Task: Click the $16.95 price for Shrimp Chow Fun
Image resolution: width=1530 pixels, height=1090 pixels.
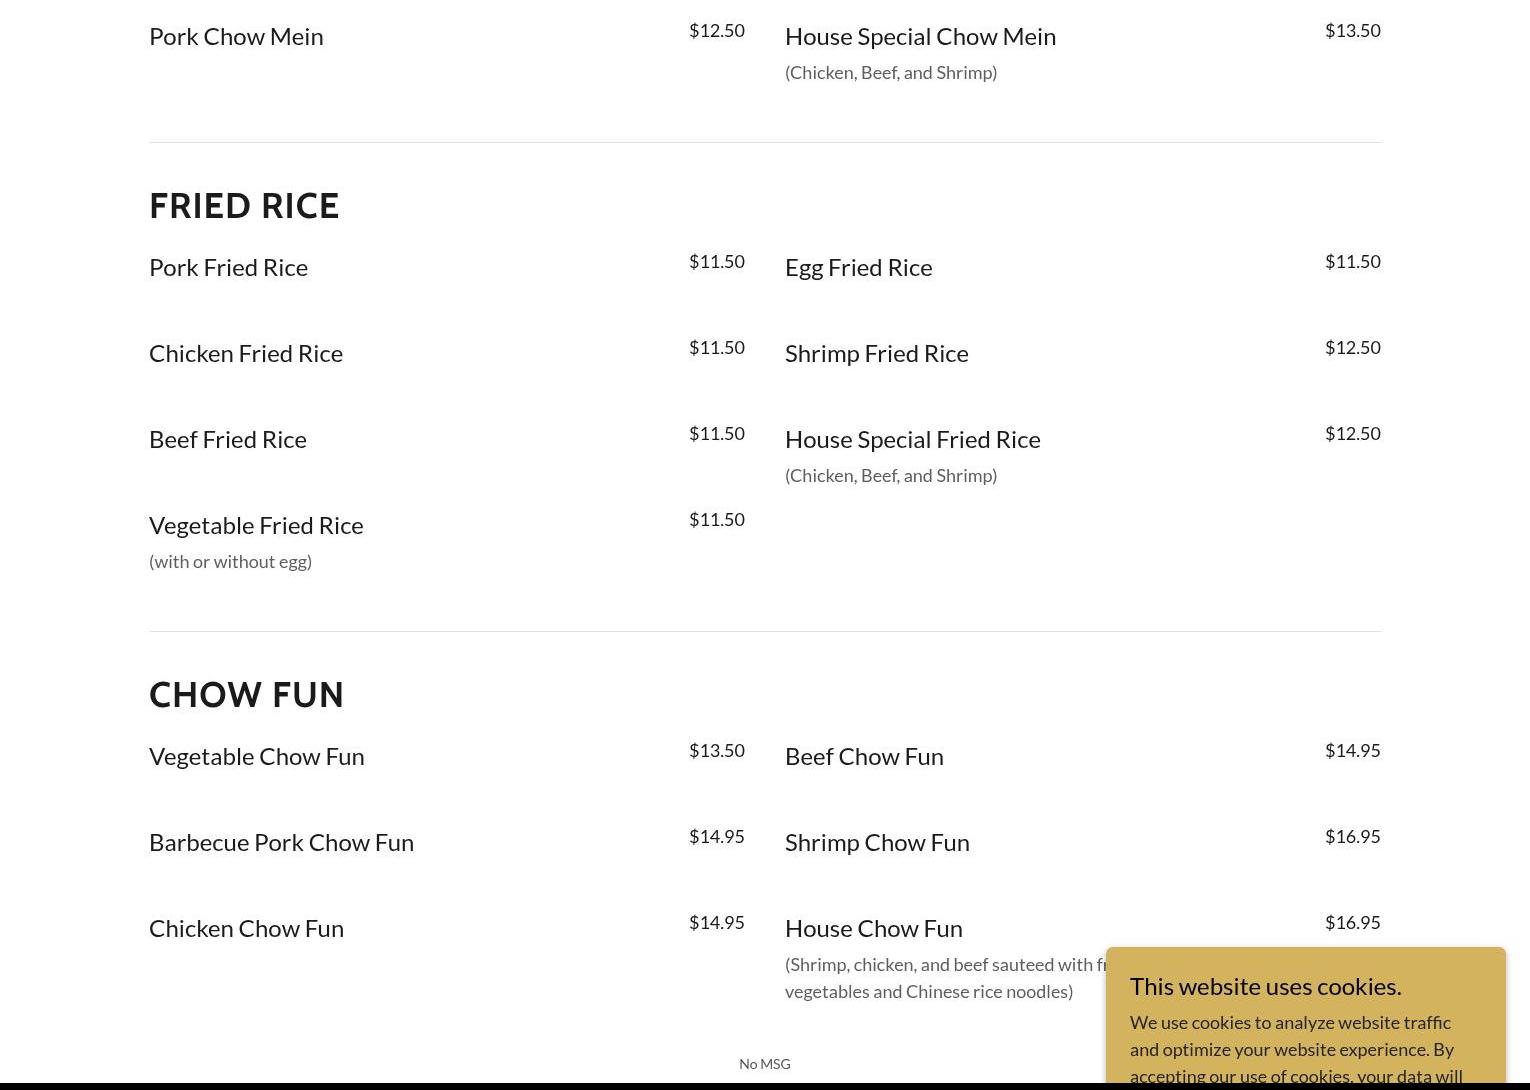Action: tap(1353, 836)
